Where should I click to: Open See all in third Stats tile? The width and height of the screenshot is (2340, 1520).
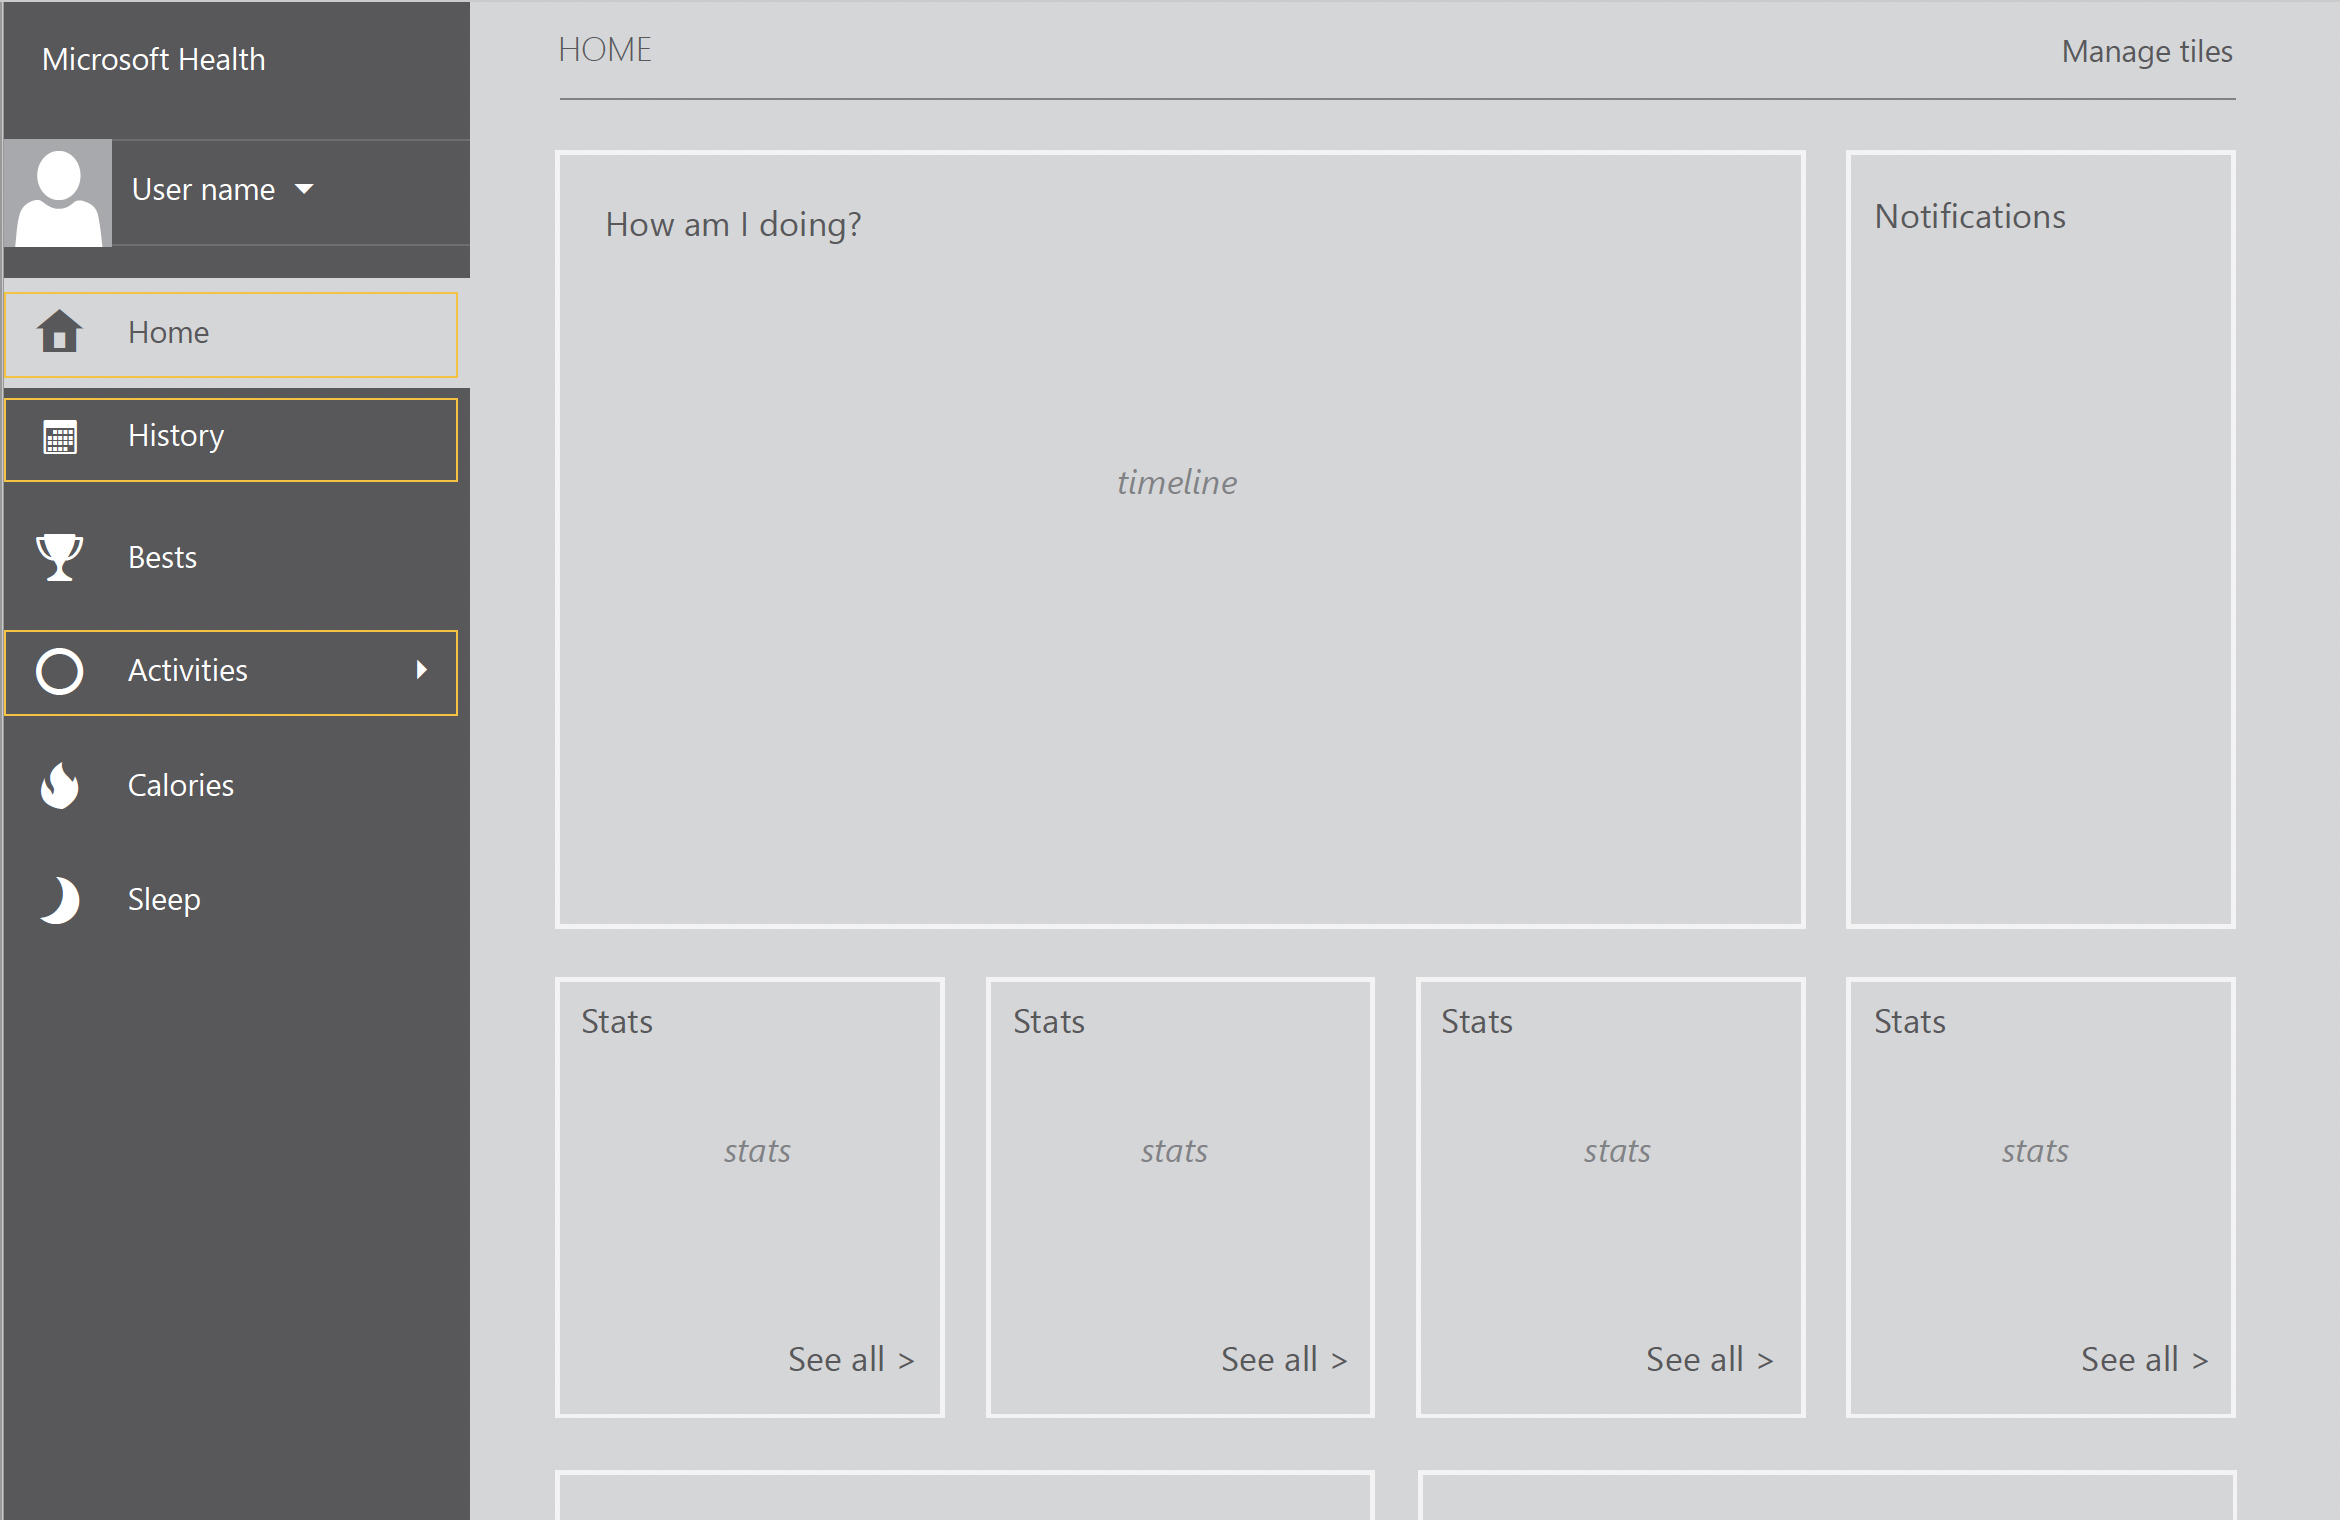[1709, 1360]
